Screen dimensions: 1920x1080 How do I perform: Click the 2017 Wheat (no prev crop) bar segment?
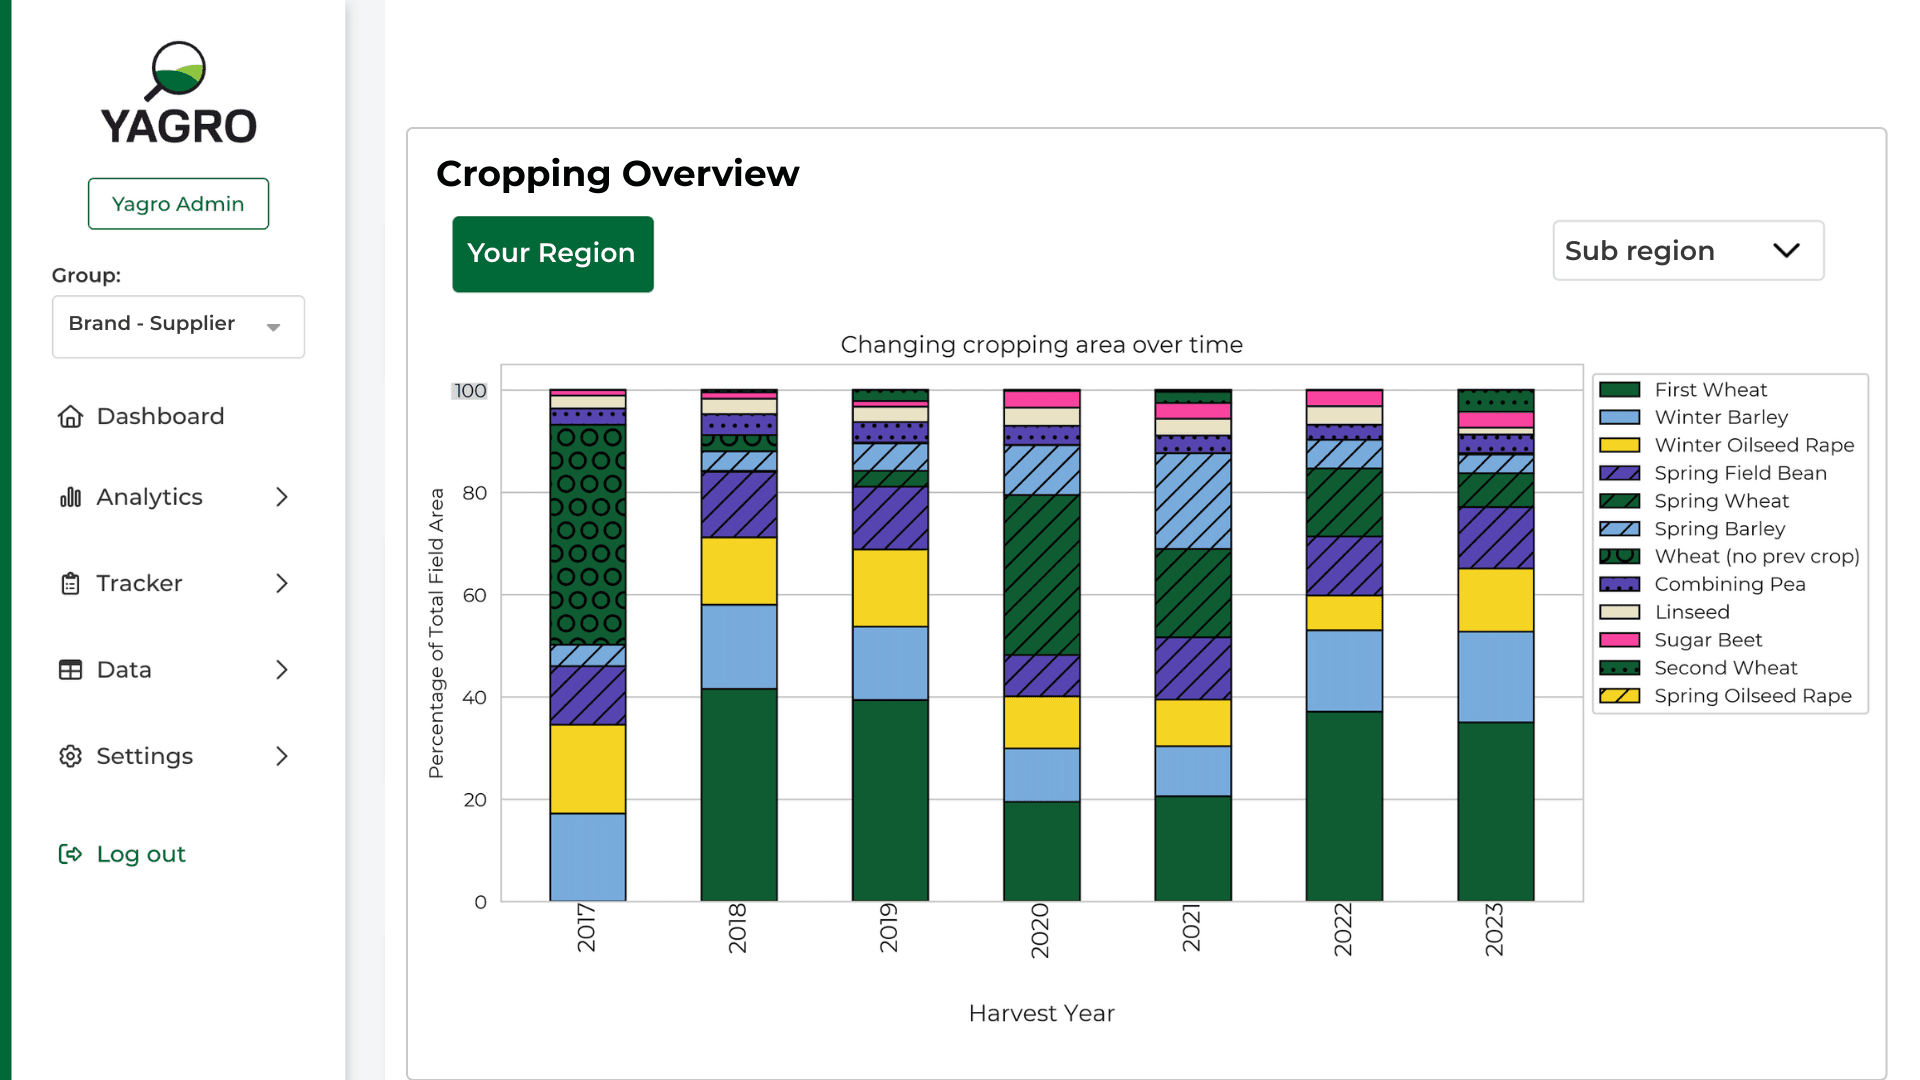(x=588, y=535)
